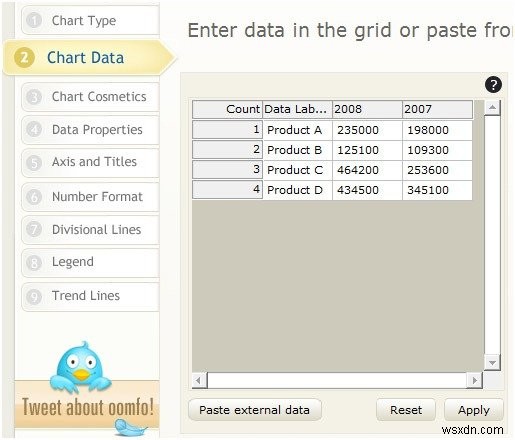
Task: Select the 2008 column header
Action: (367, 109)
